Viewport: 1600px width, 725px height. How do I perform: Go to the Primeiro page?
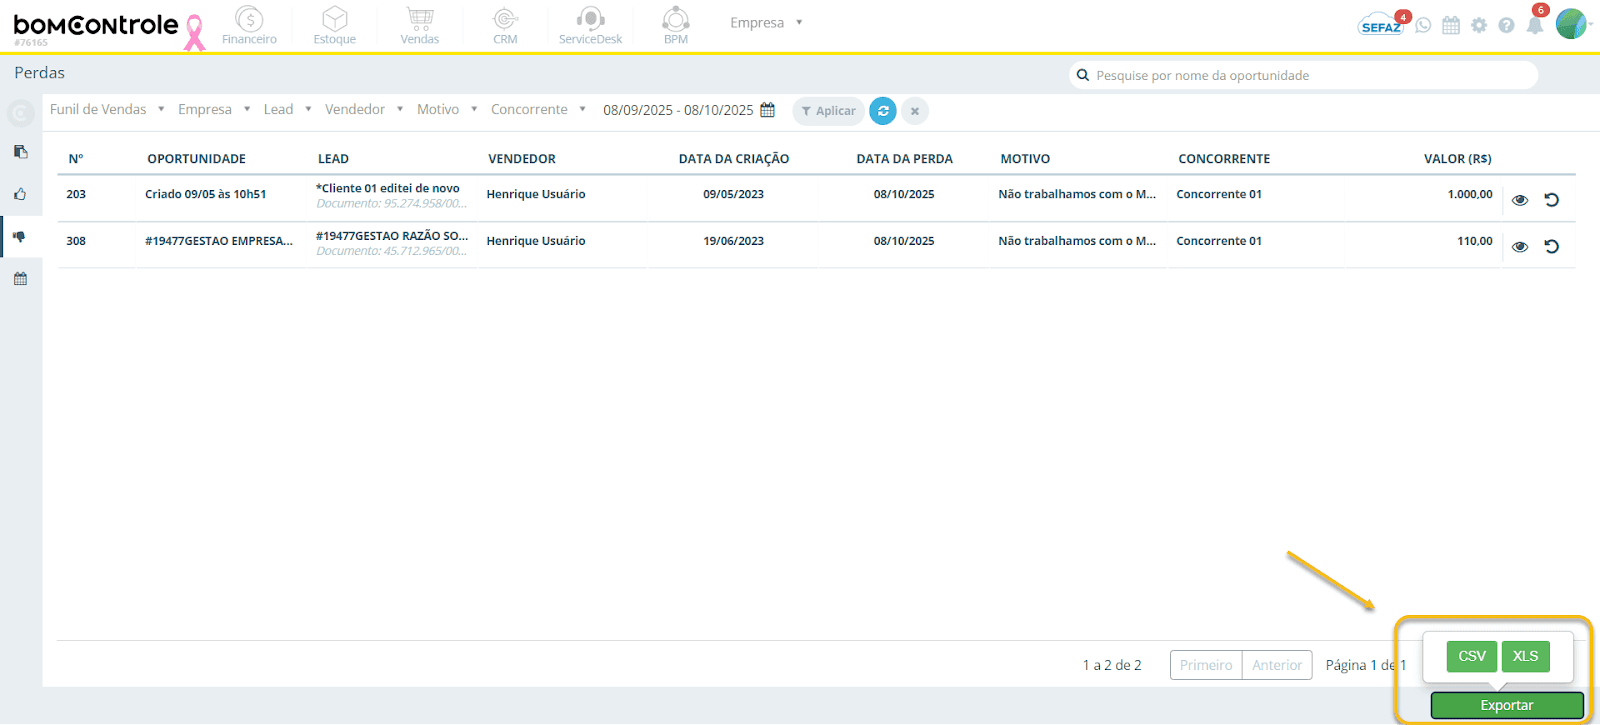[x=1206, y=665]
